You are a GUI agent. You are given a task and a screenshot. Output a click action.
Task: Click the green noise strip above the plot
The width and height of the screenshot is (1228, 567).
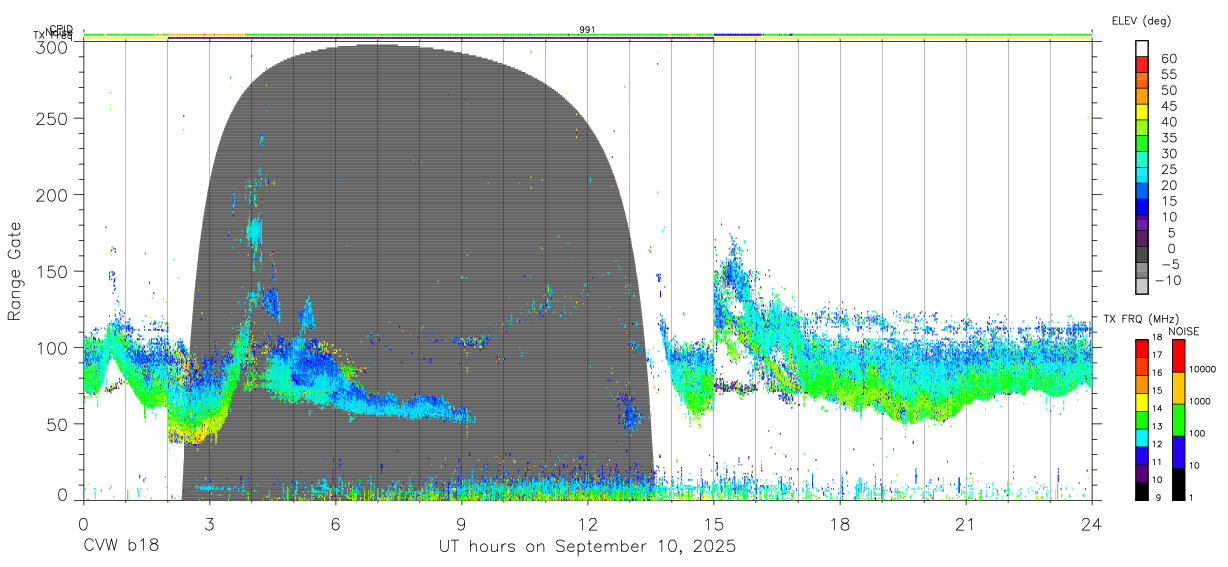(x=587, y=34)
